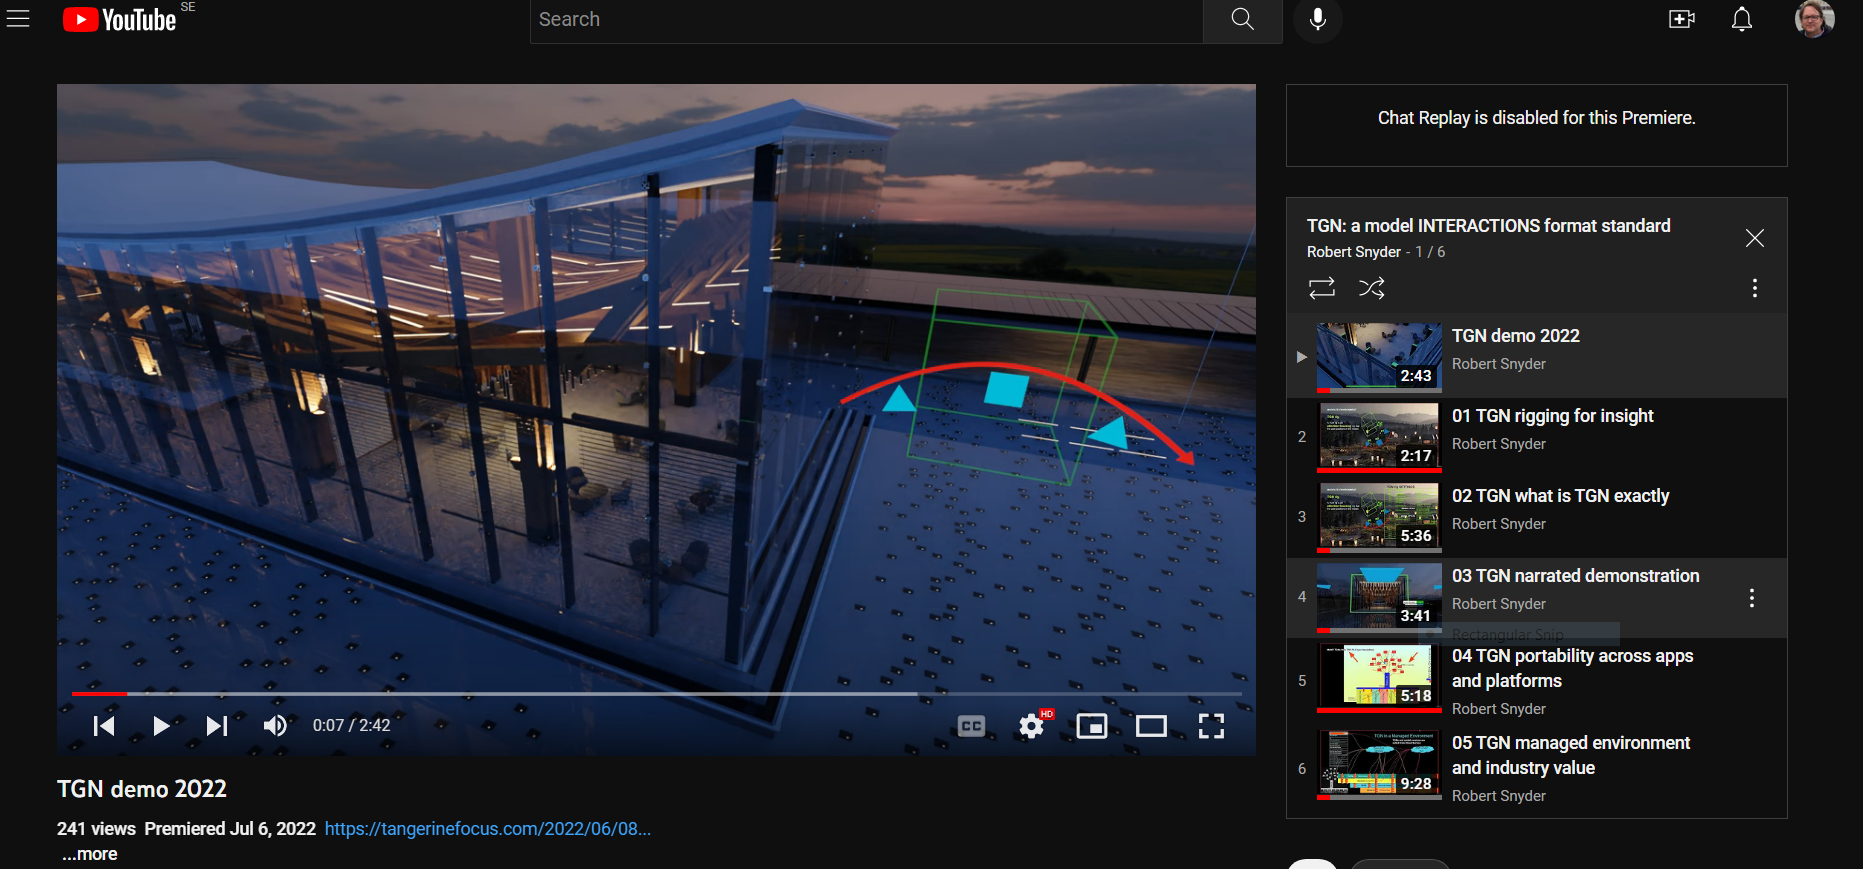
Task: Toggle playlist shuffle
Action: coord(1371,289)
